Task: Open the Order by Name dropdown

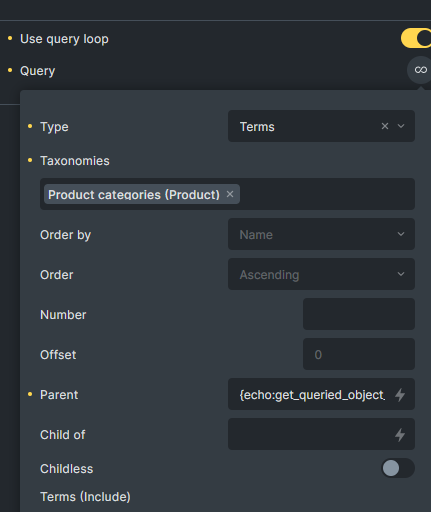Action: coord(321,234)
